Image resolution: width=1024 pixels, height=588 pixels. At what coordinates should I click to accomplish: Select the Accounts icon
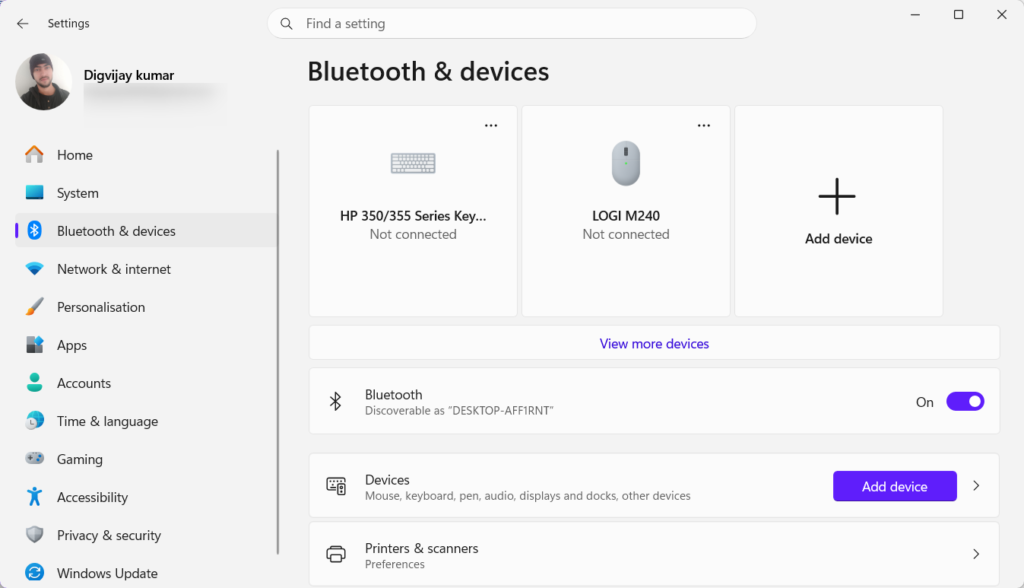[37, 383]
